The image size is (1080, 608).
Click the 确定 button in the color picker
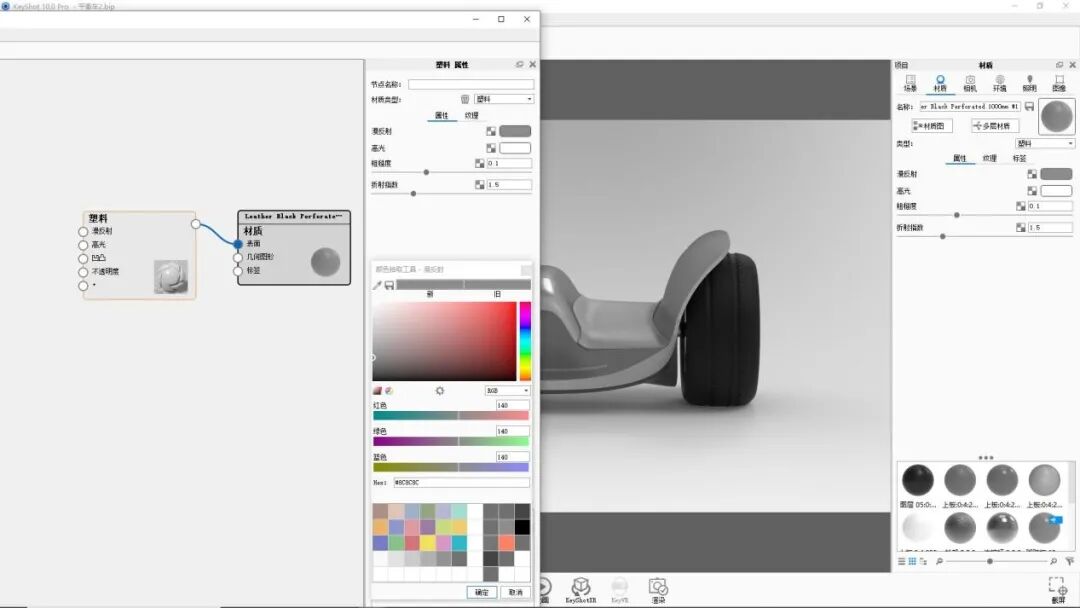[481, 591]
